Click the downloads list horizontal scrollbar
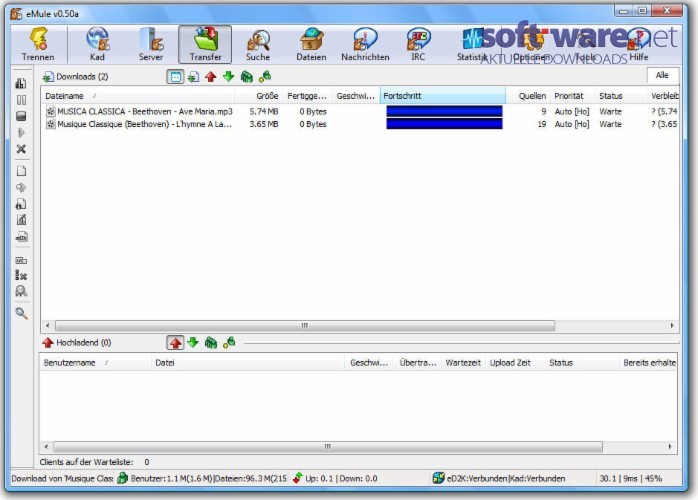 tap(305, 325)
